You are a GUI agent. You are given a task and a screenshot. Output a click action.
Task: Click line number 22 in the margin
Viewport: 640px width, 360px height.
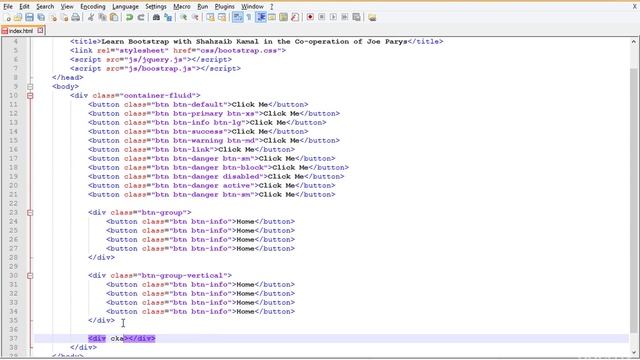click(13, 203)
